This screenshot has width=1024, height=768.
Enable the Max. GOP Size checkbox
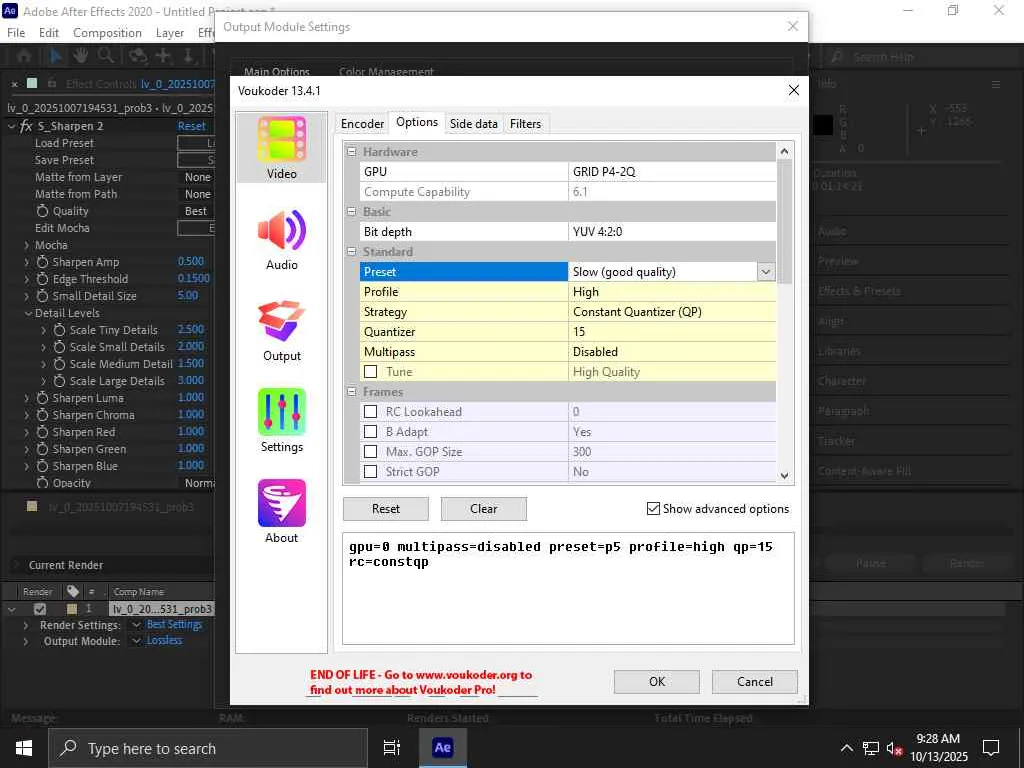click(x=370, y=451)
